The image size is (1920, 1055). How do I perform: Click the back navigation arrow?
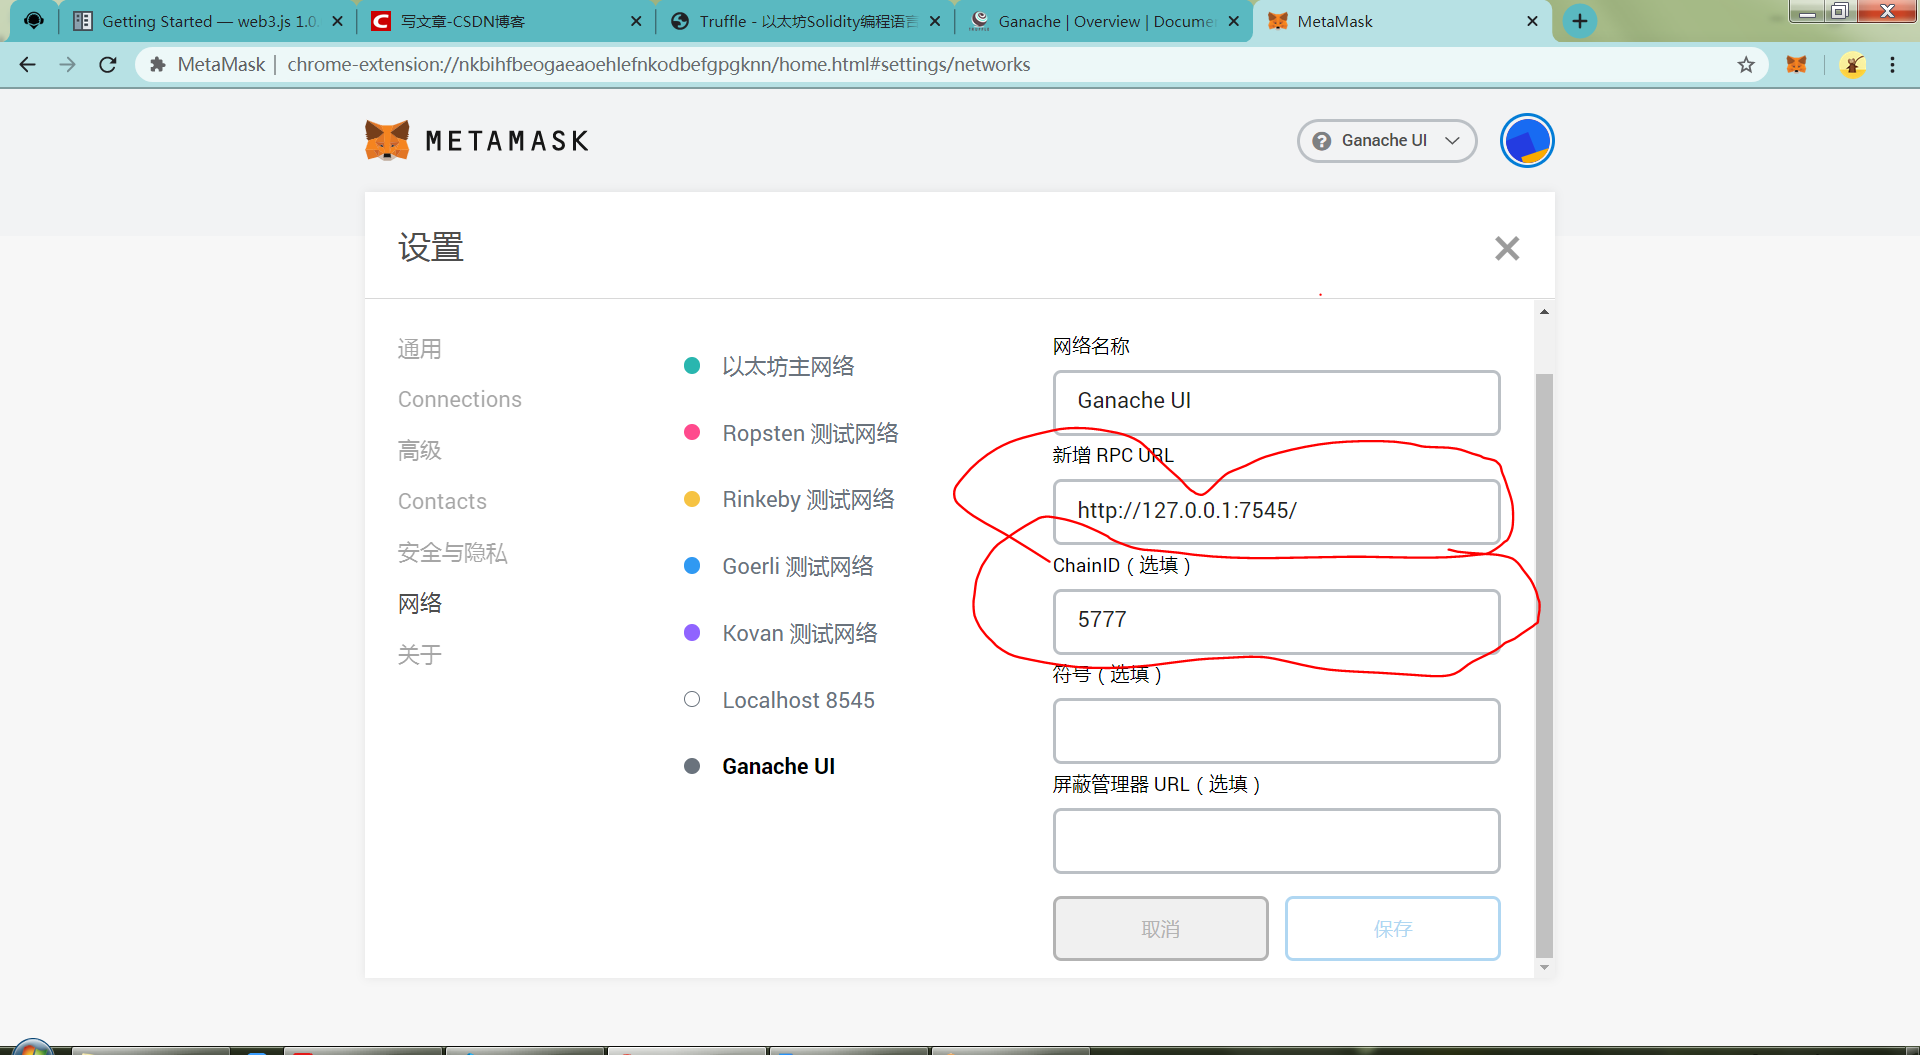[x=26, y=64]
